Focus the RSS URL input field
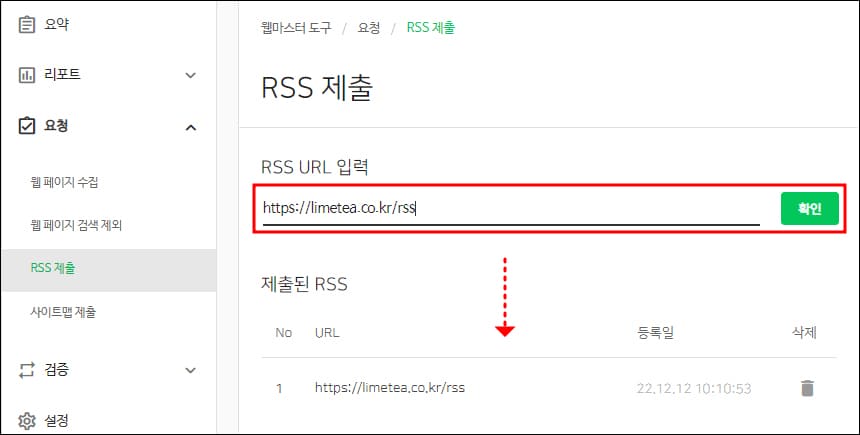This screenshot has width=860, height=435. [x=511, y=209]
